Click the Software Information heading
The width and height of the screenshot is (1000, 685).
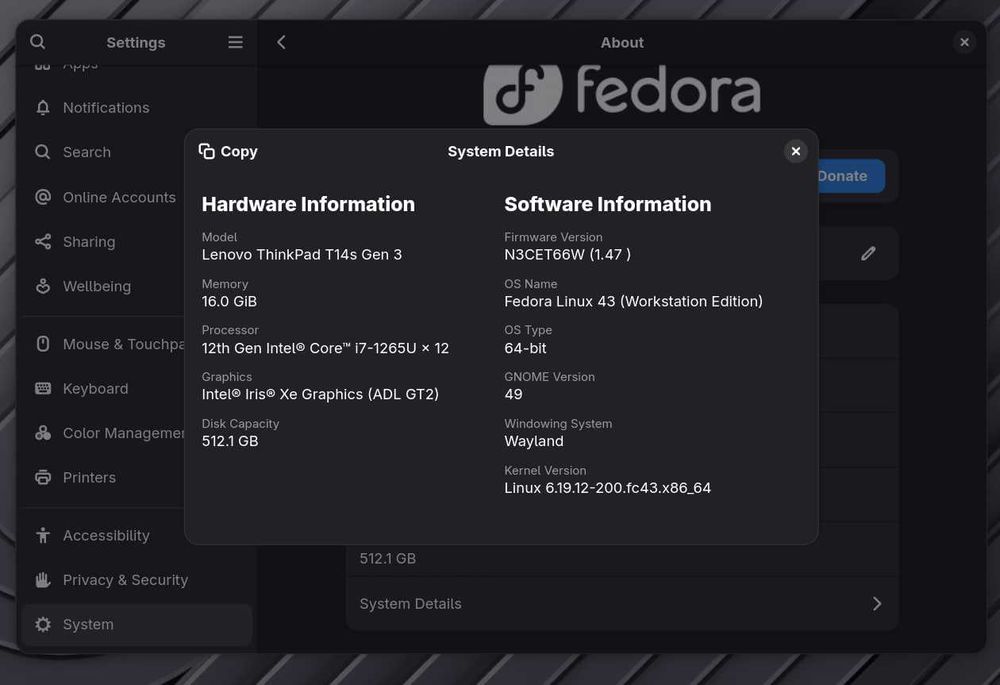pos(607,204)
